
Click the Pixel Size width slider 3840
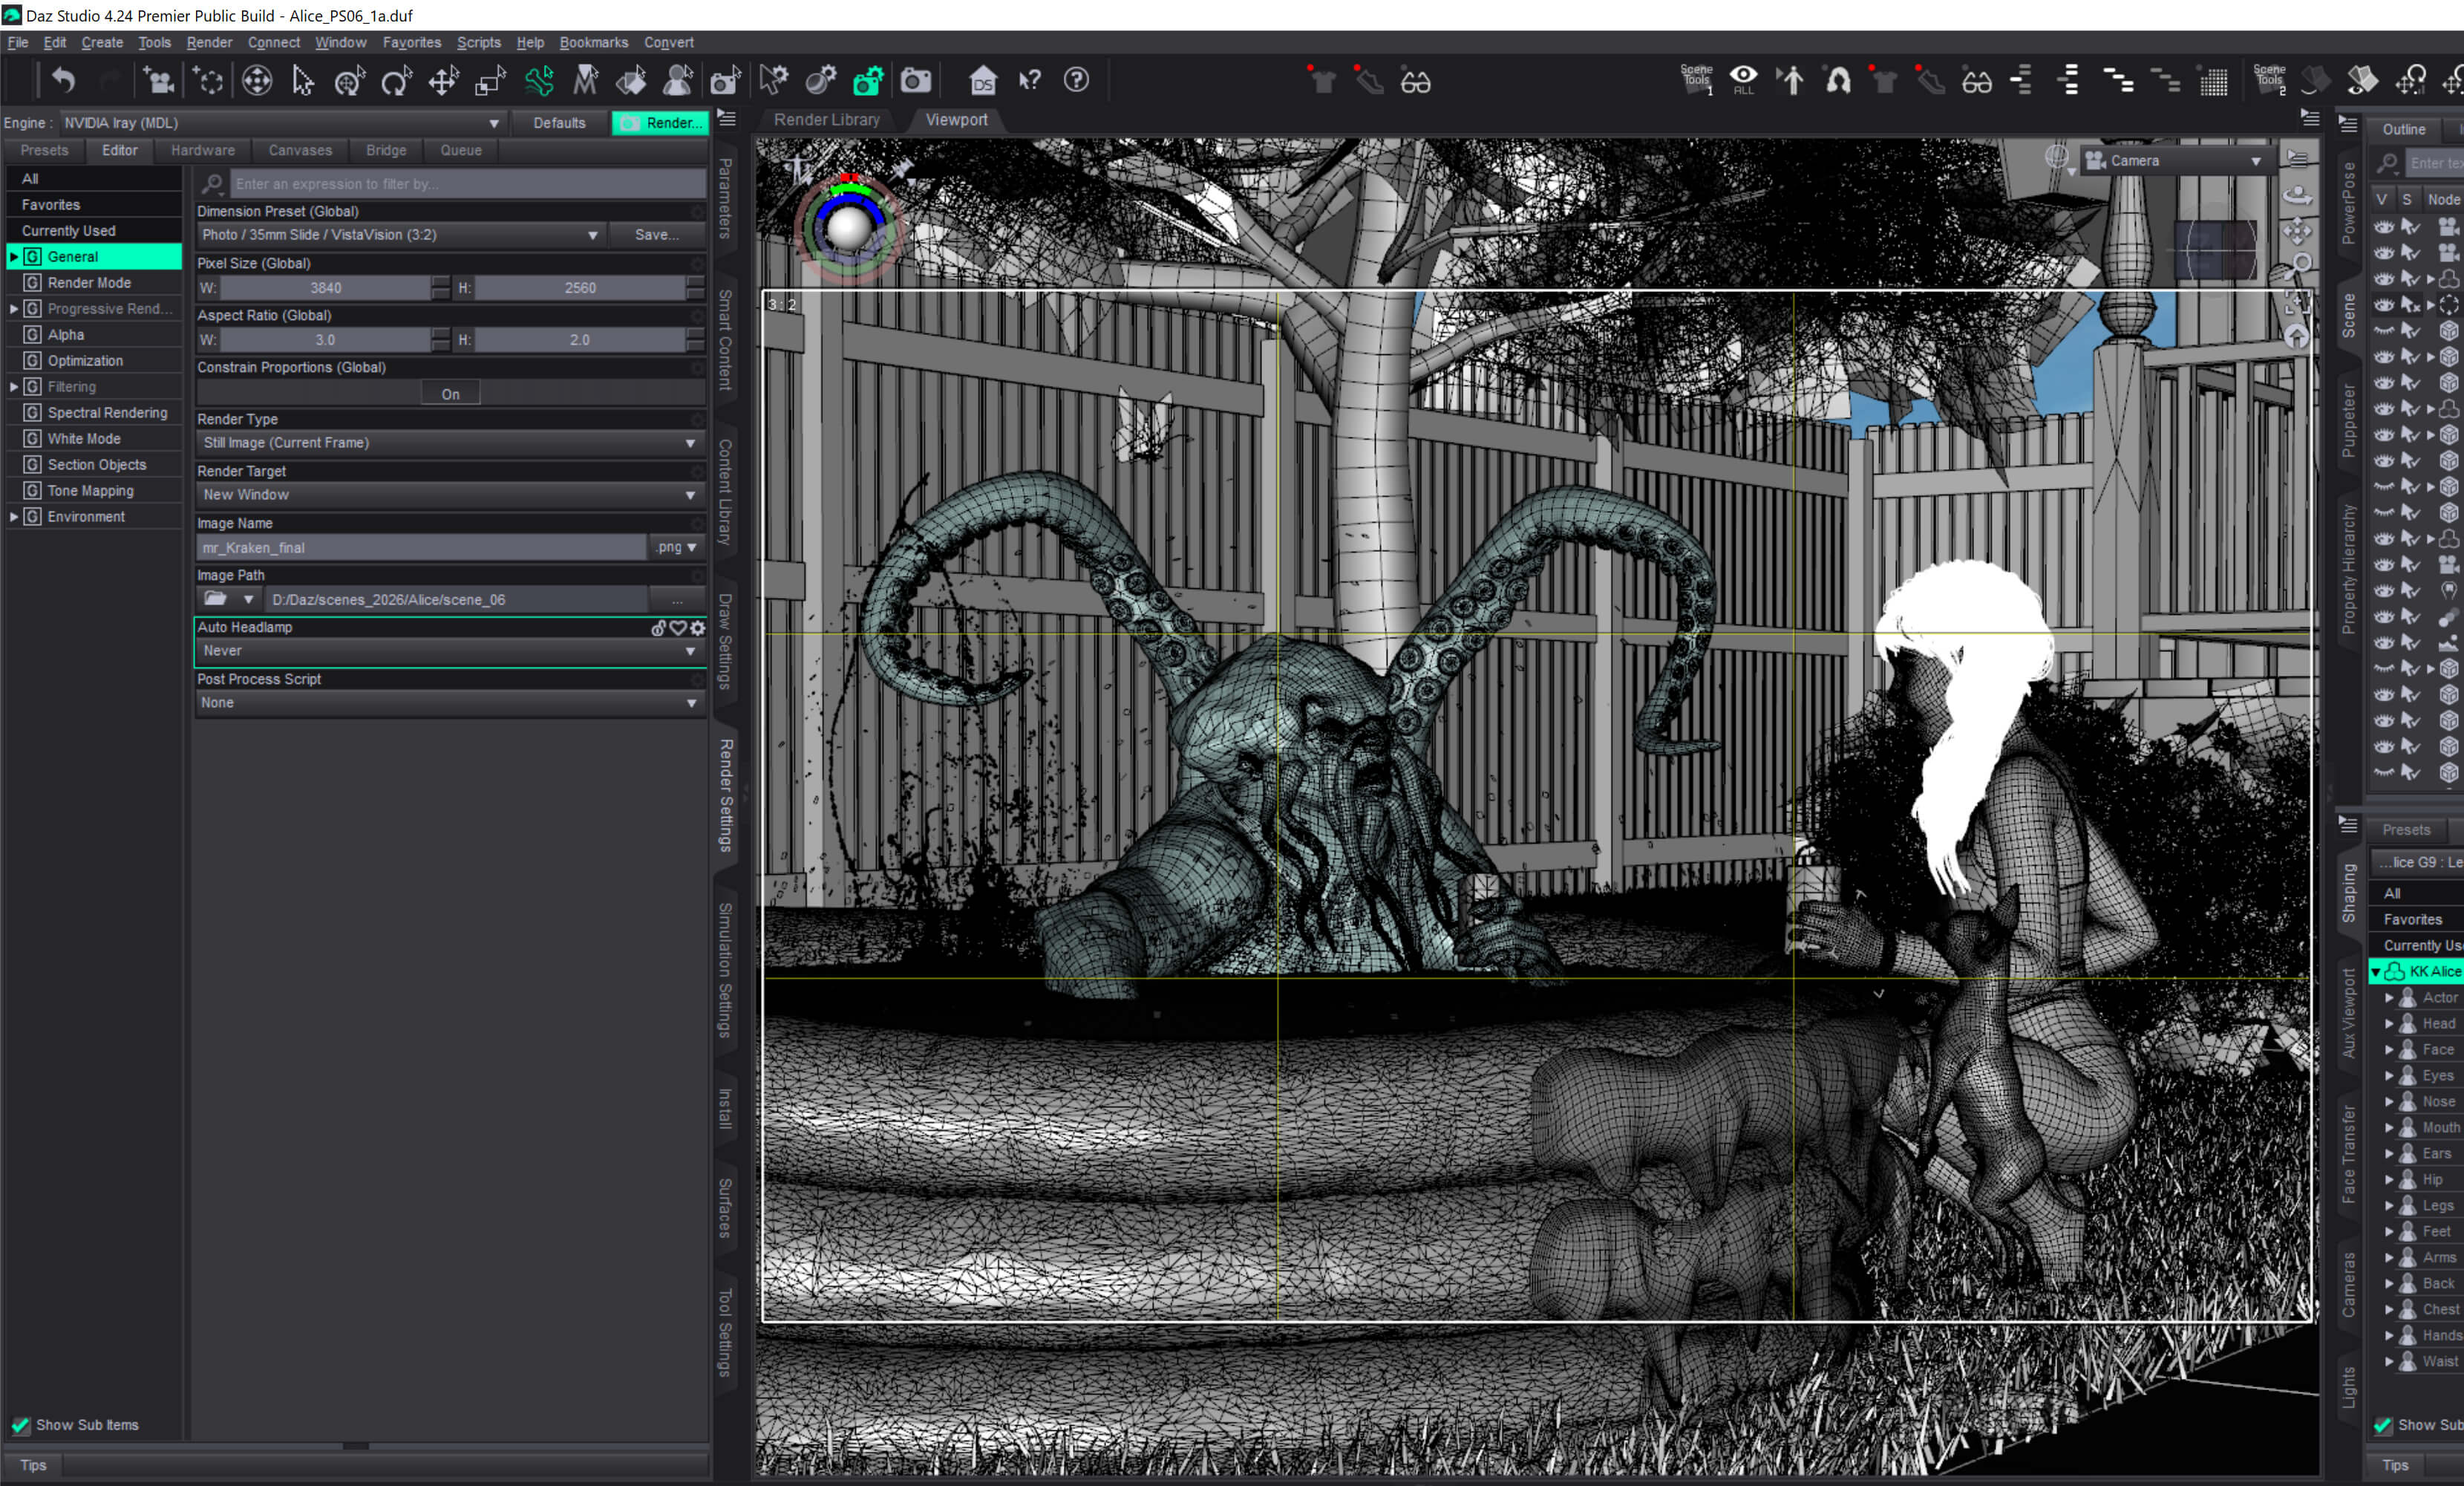tap(326, 288)
